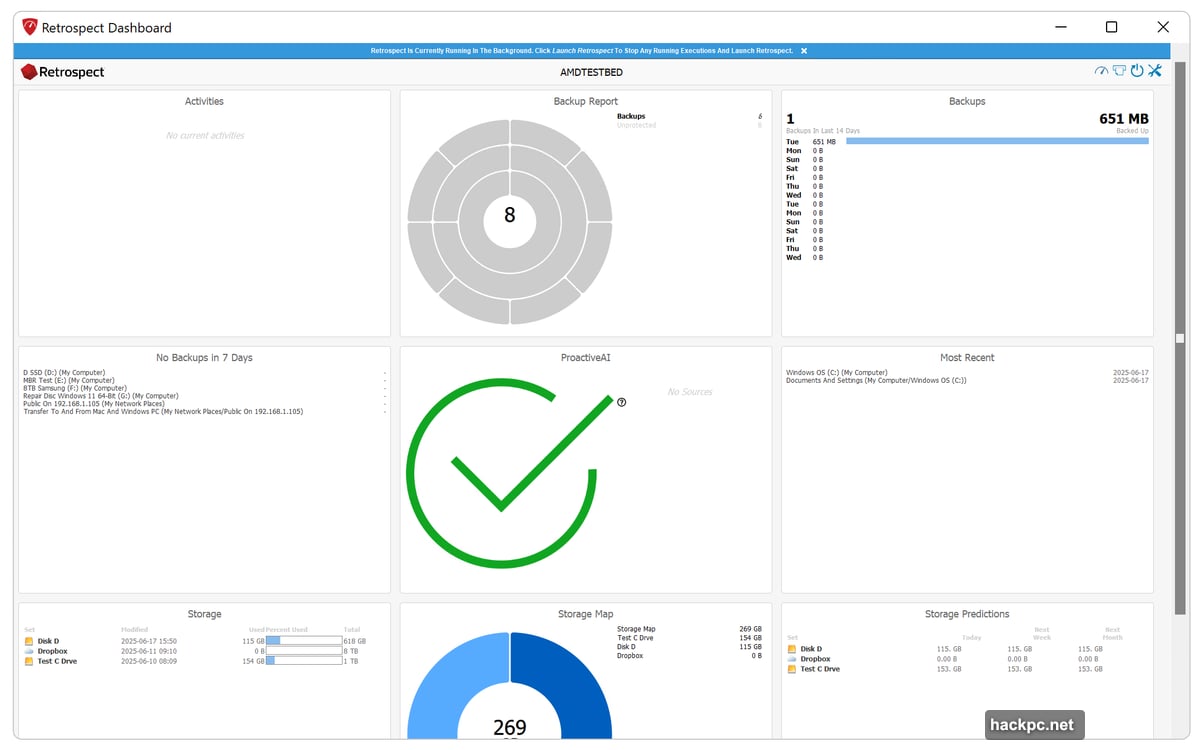Screen dimensions: 1200x750
Task: Select Windows OS (C:) in Most Recent
Action: [837, 373]
